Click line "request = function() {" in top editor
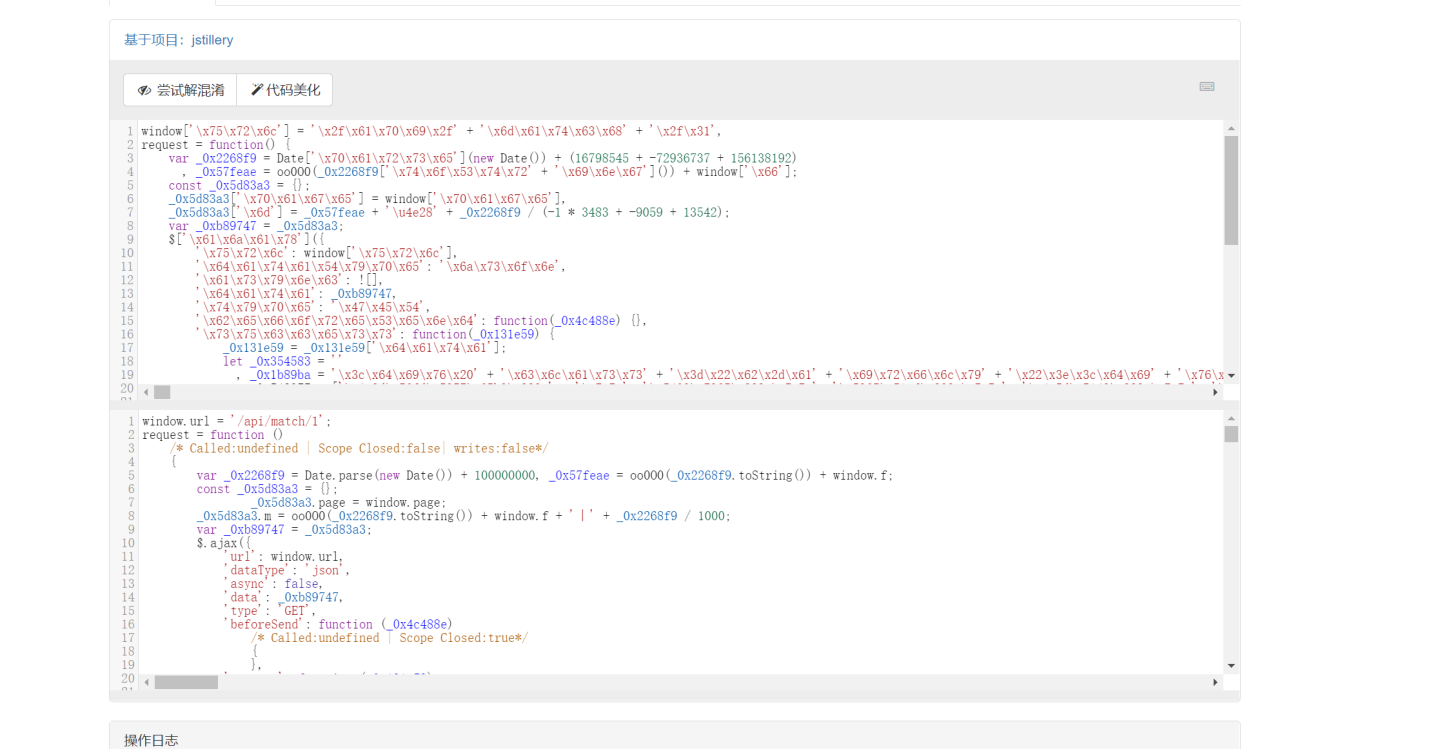 pyautogui.click(x=216, y=145)
